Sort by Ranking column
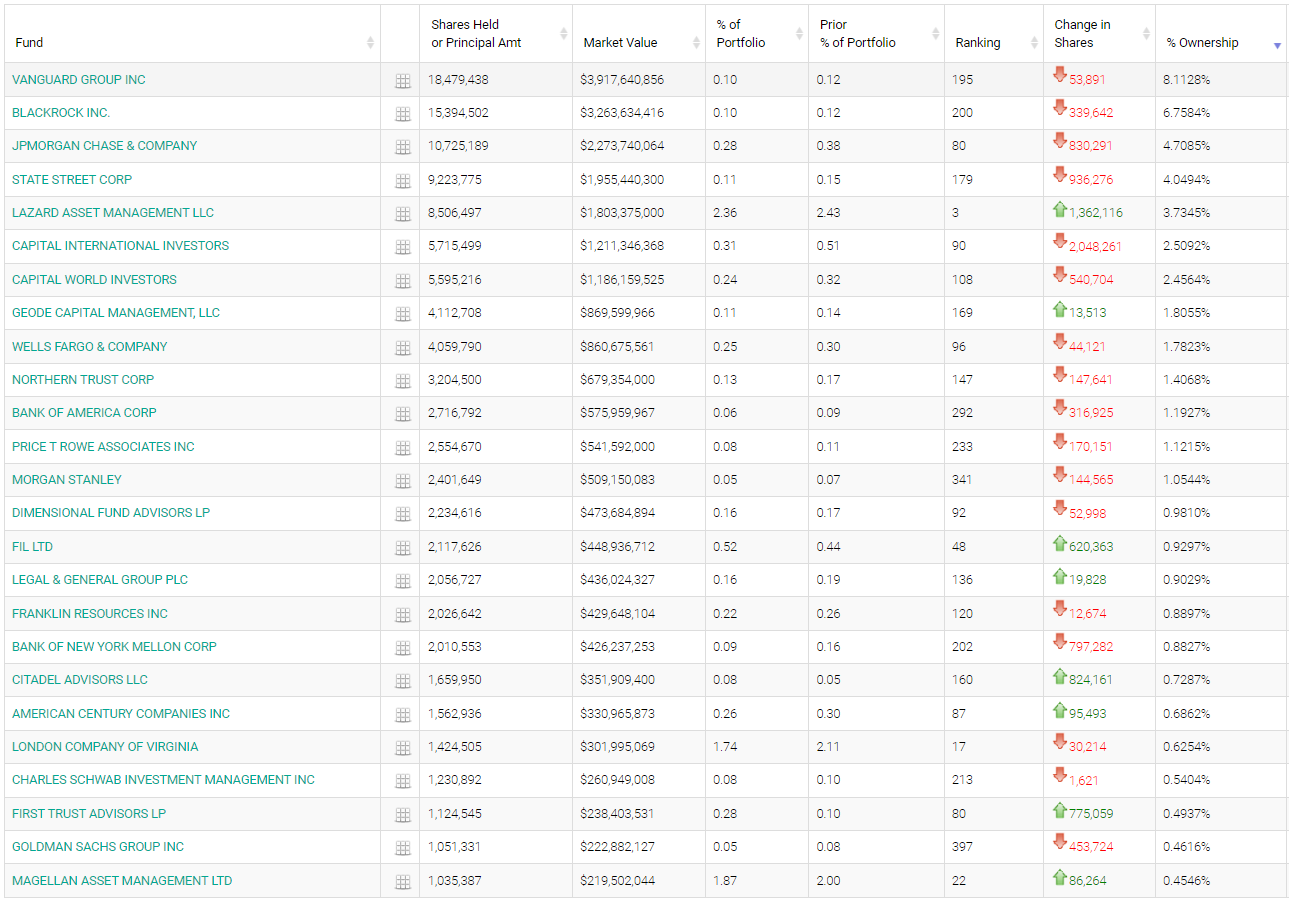Screen dimensions: 1289x900 point(994,34)
